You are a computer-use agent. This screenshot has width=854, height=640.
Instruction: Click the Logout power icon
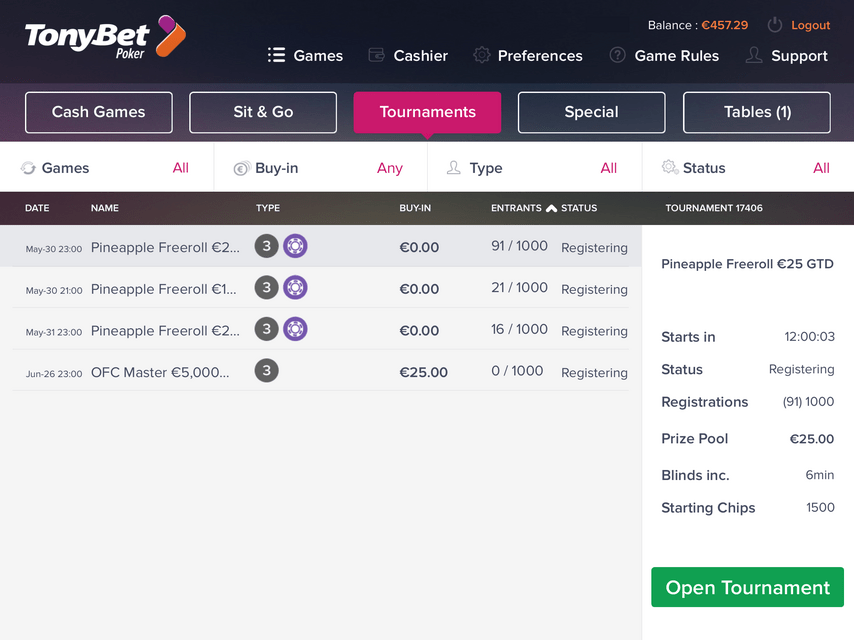[x=774, y=25]
